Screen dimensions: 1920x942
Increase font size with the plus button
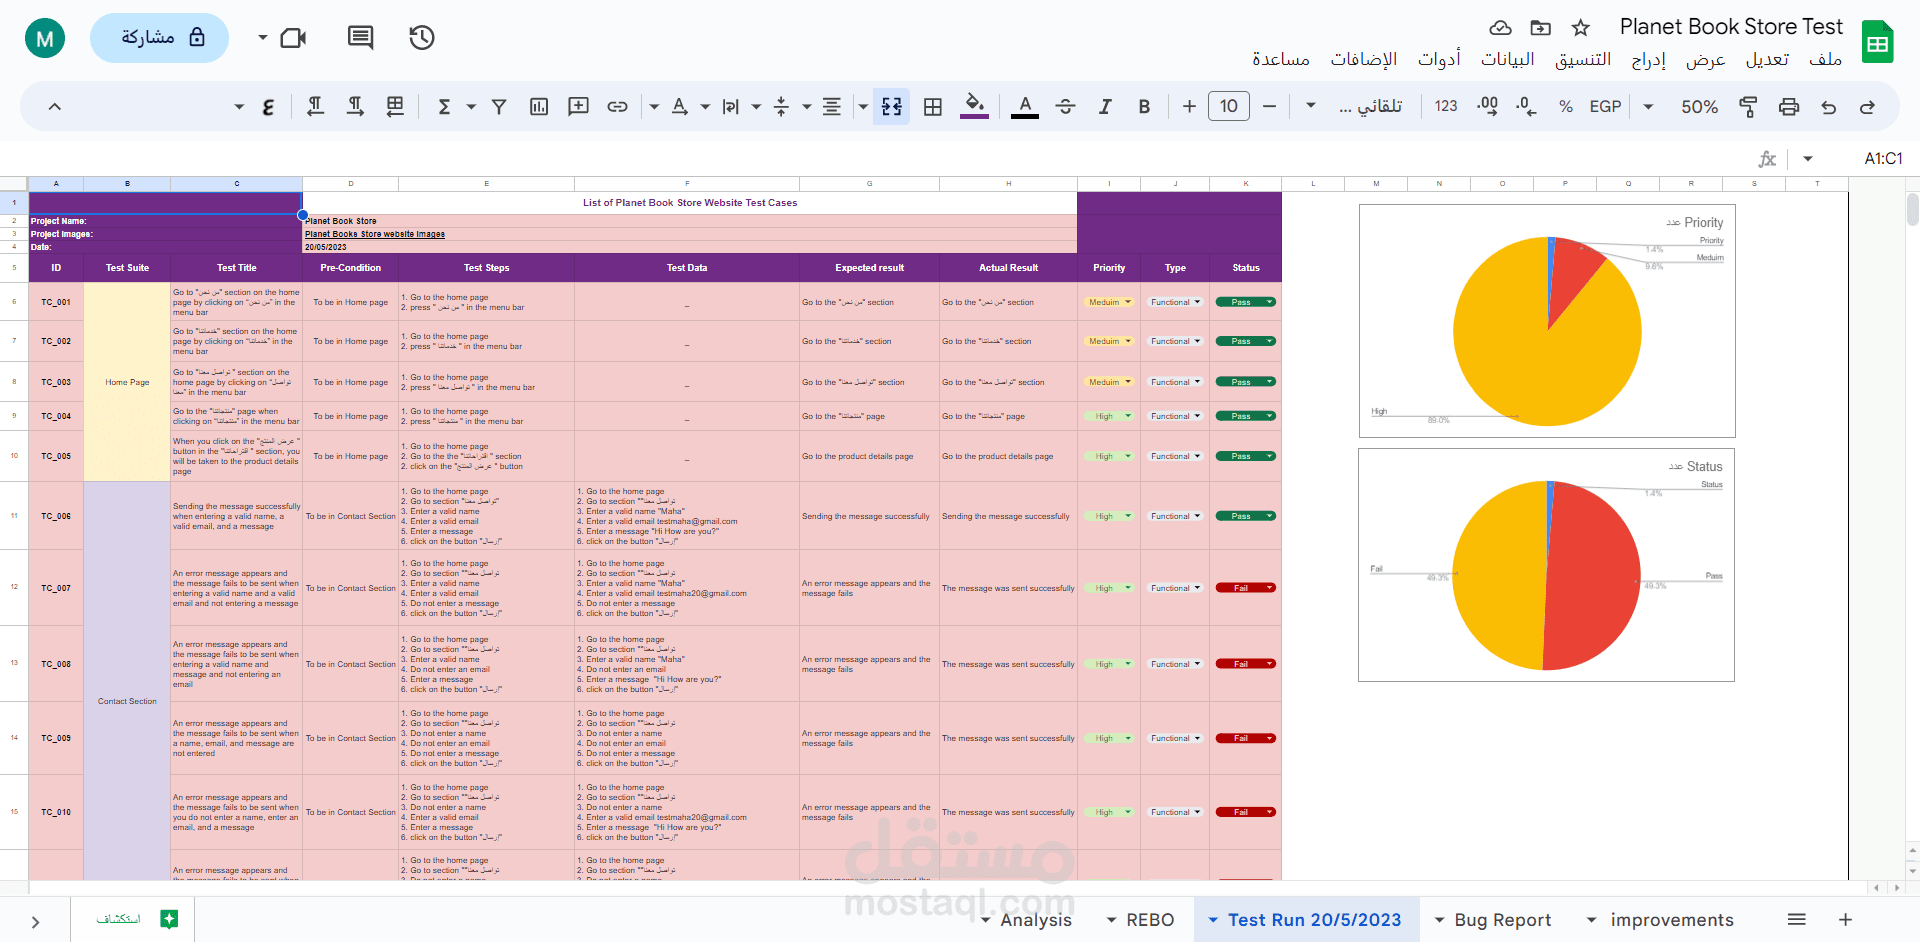[x=1189, y=107]
